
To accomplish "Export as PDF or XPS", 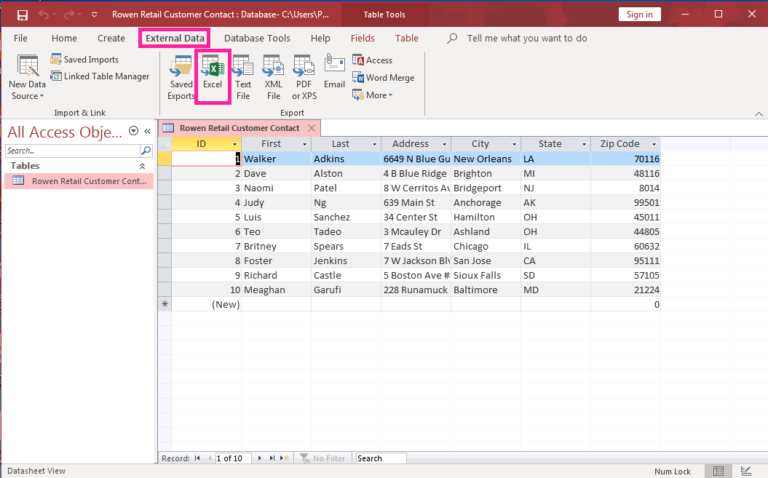I will pyautogui.click(x=304, y=77).
